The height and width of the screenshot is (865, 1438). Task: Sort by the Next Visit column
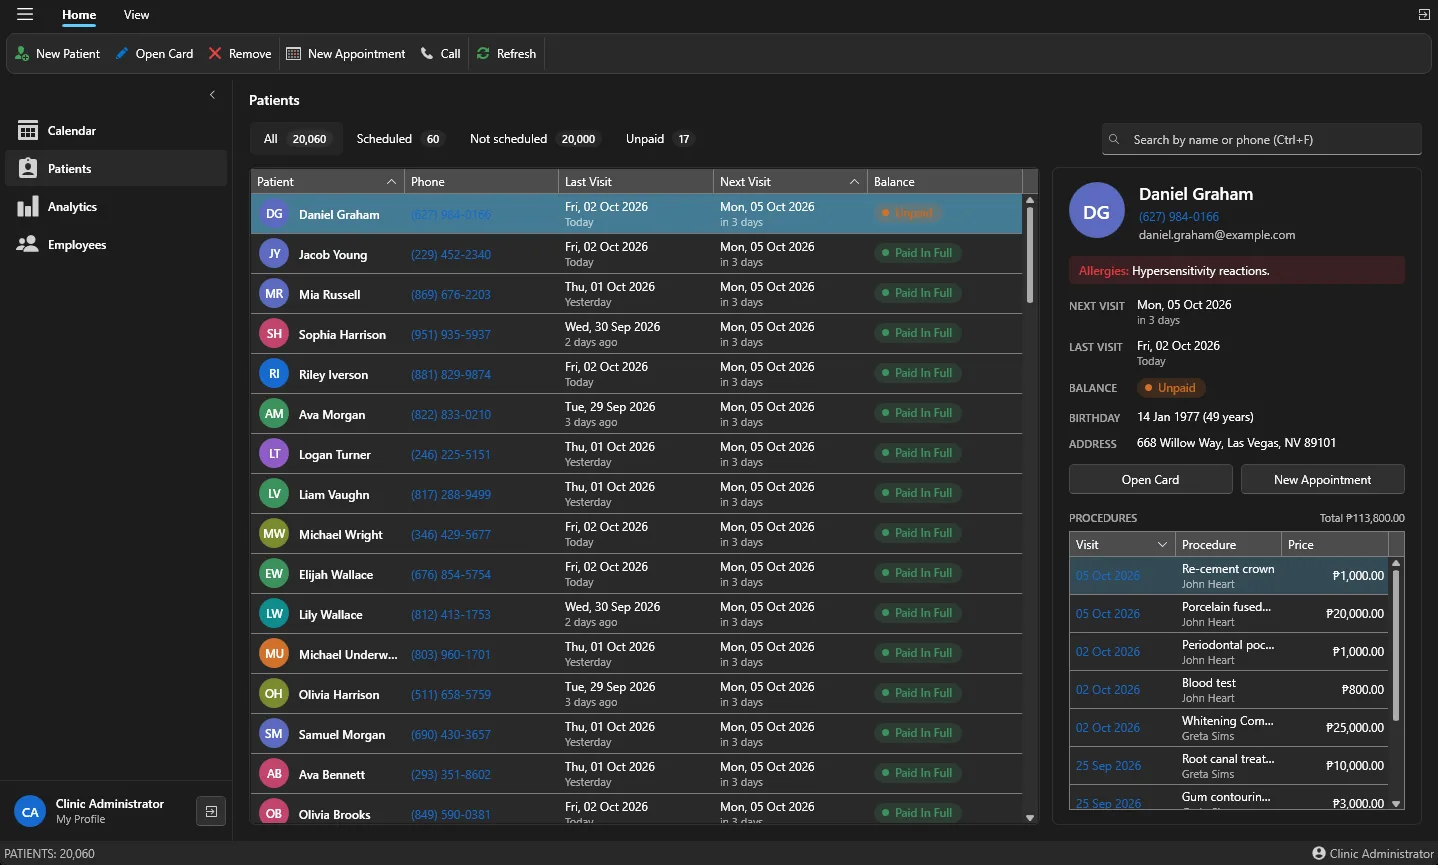click(x=790, y=182)
